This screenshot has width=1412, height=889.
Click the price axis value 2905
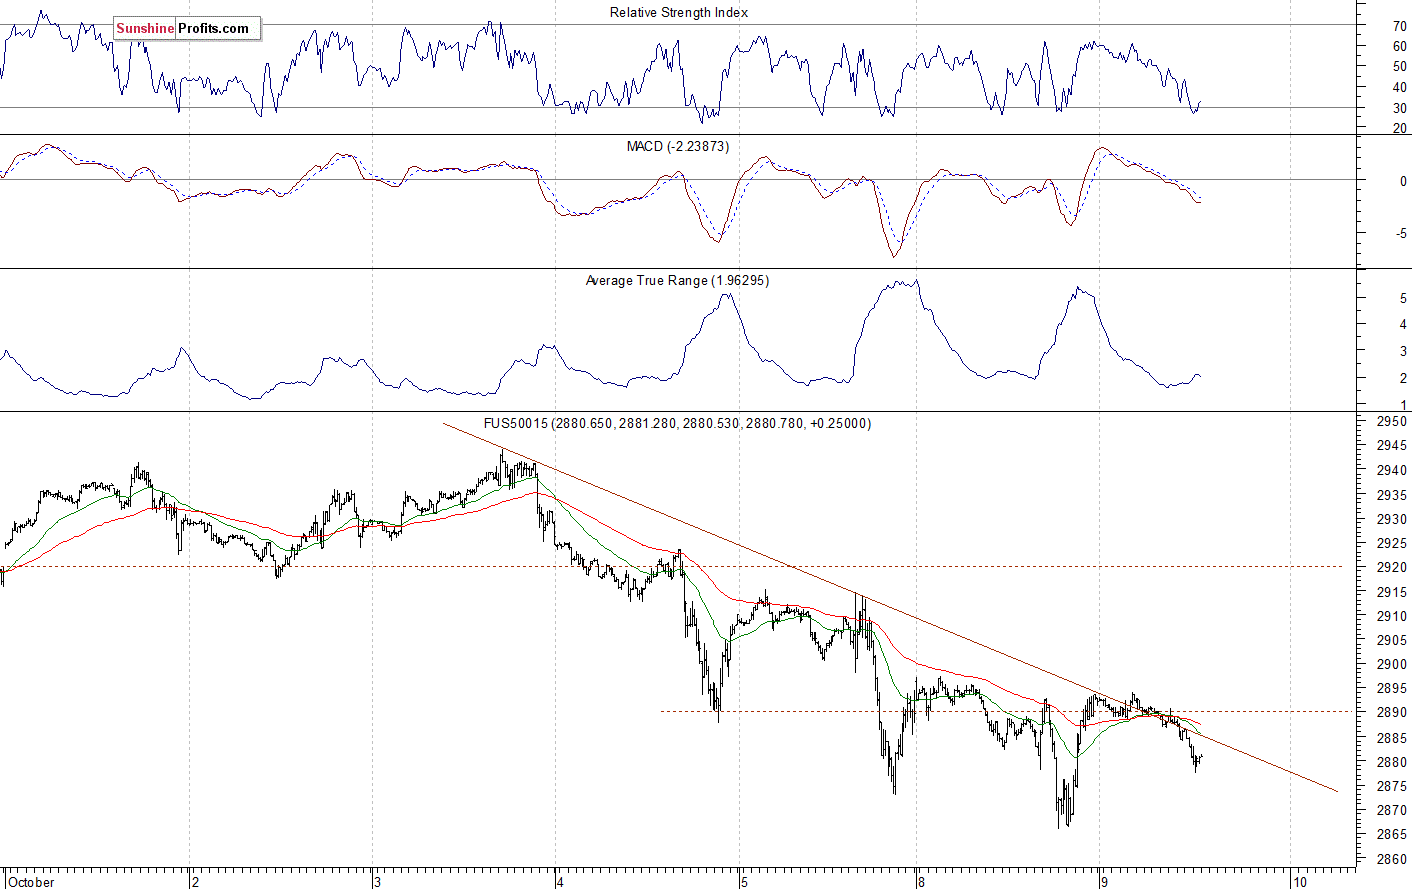[1393, 640]
